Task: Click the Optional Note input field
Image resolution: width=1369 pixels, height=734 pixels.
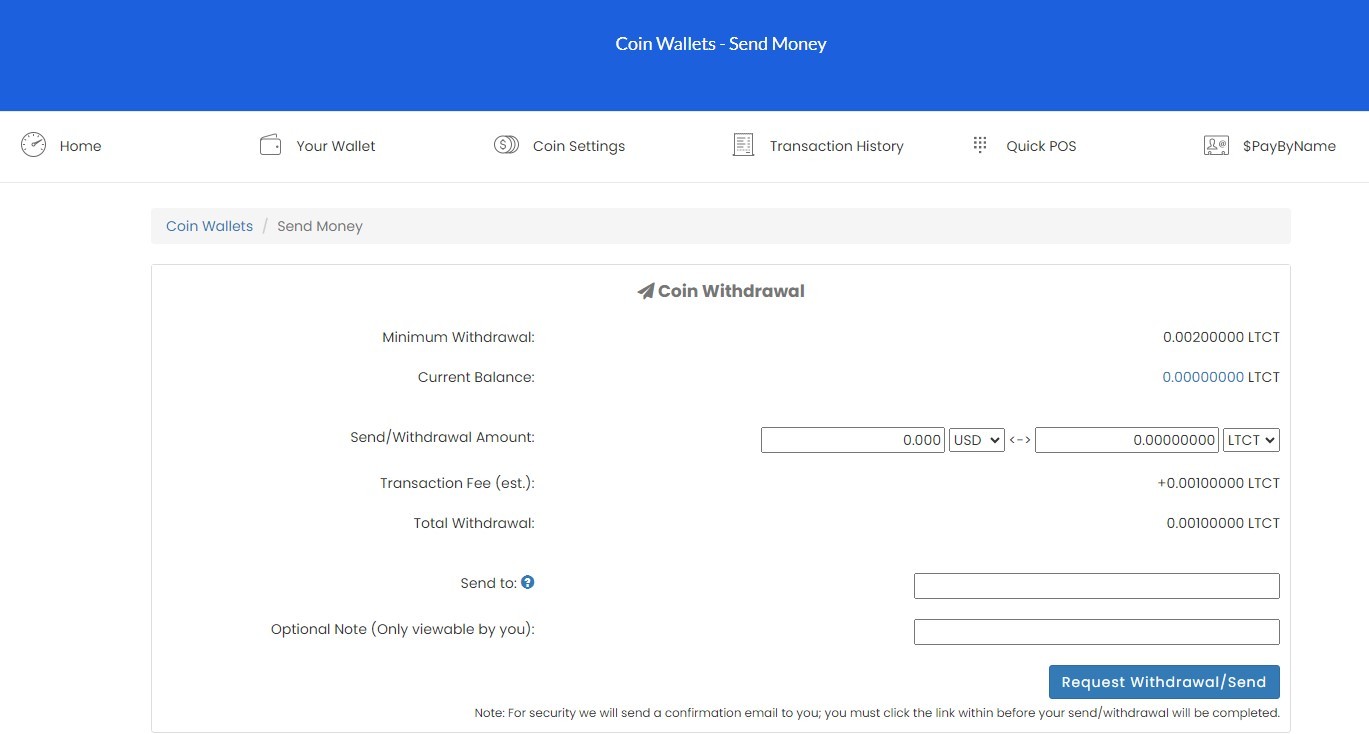Action: coord(1096,631)
